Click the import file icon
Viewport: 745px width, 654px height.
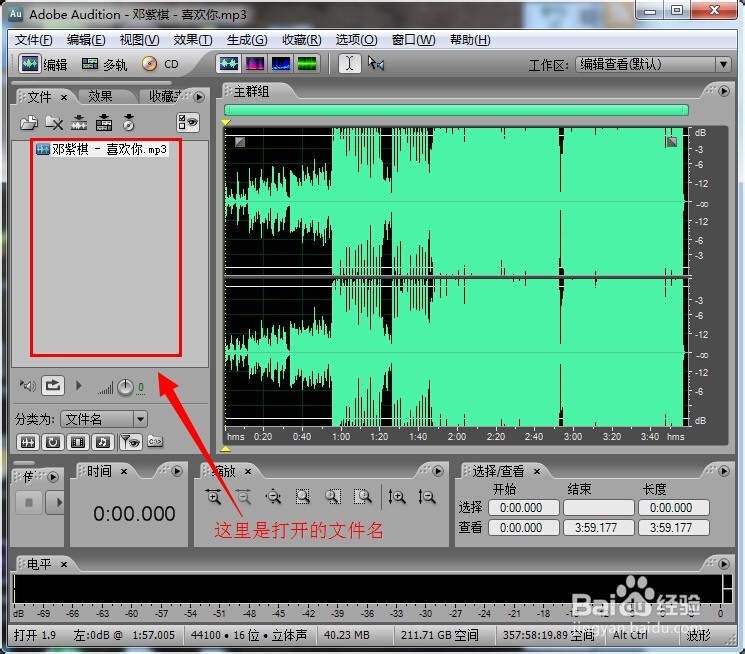[x=29, y=123]
